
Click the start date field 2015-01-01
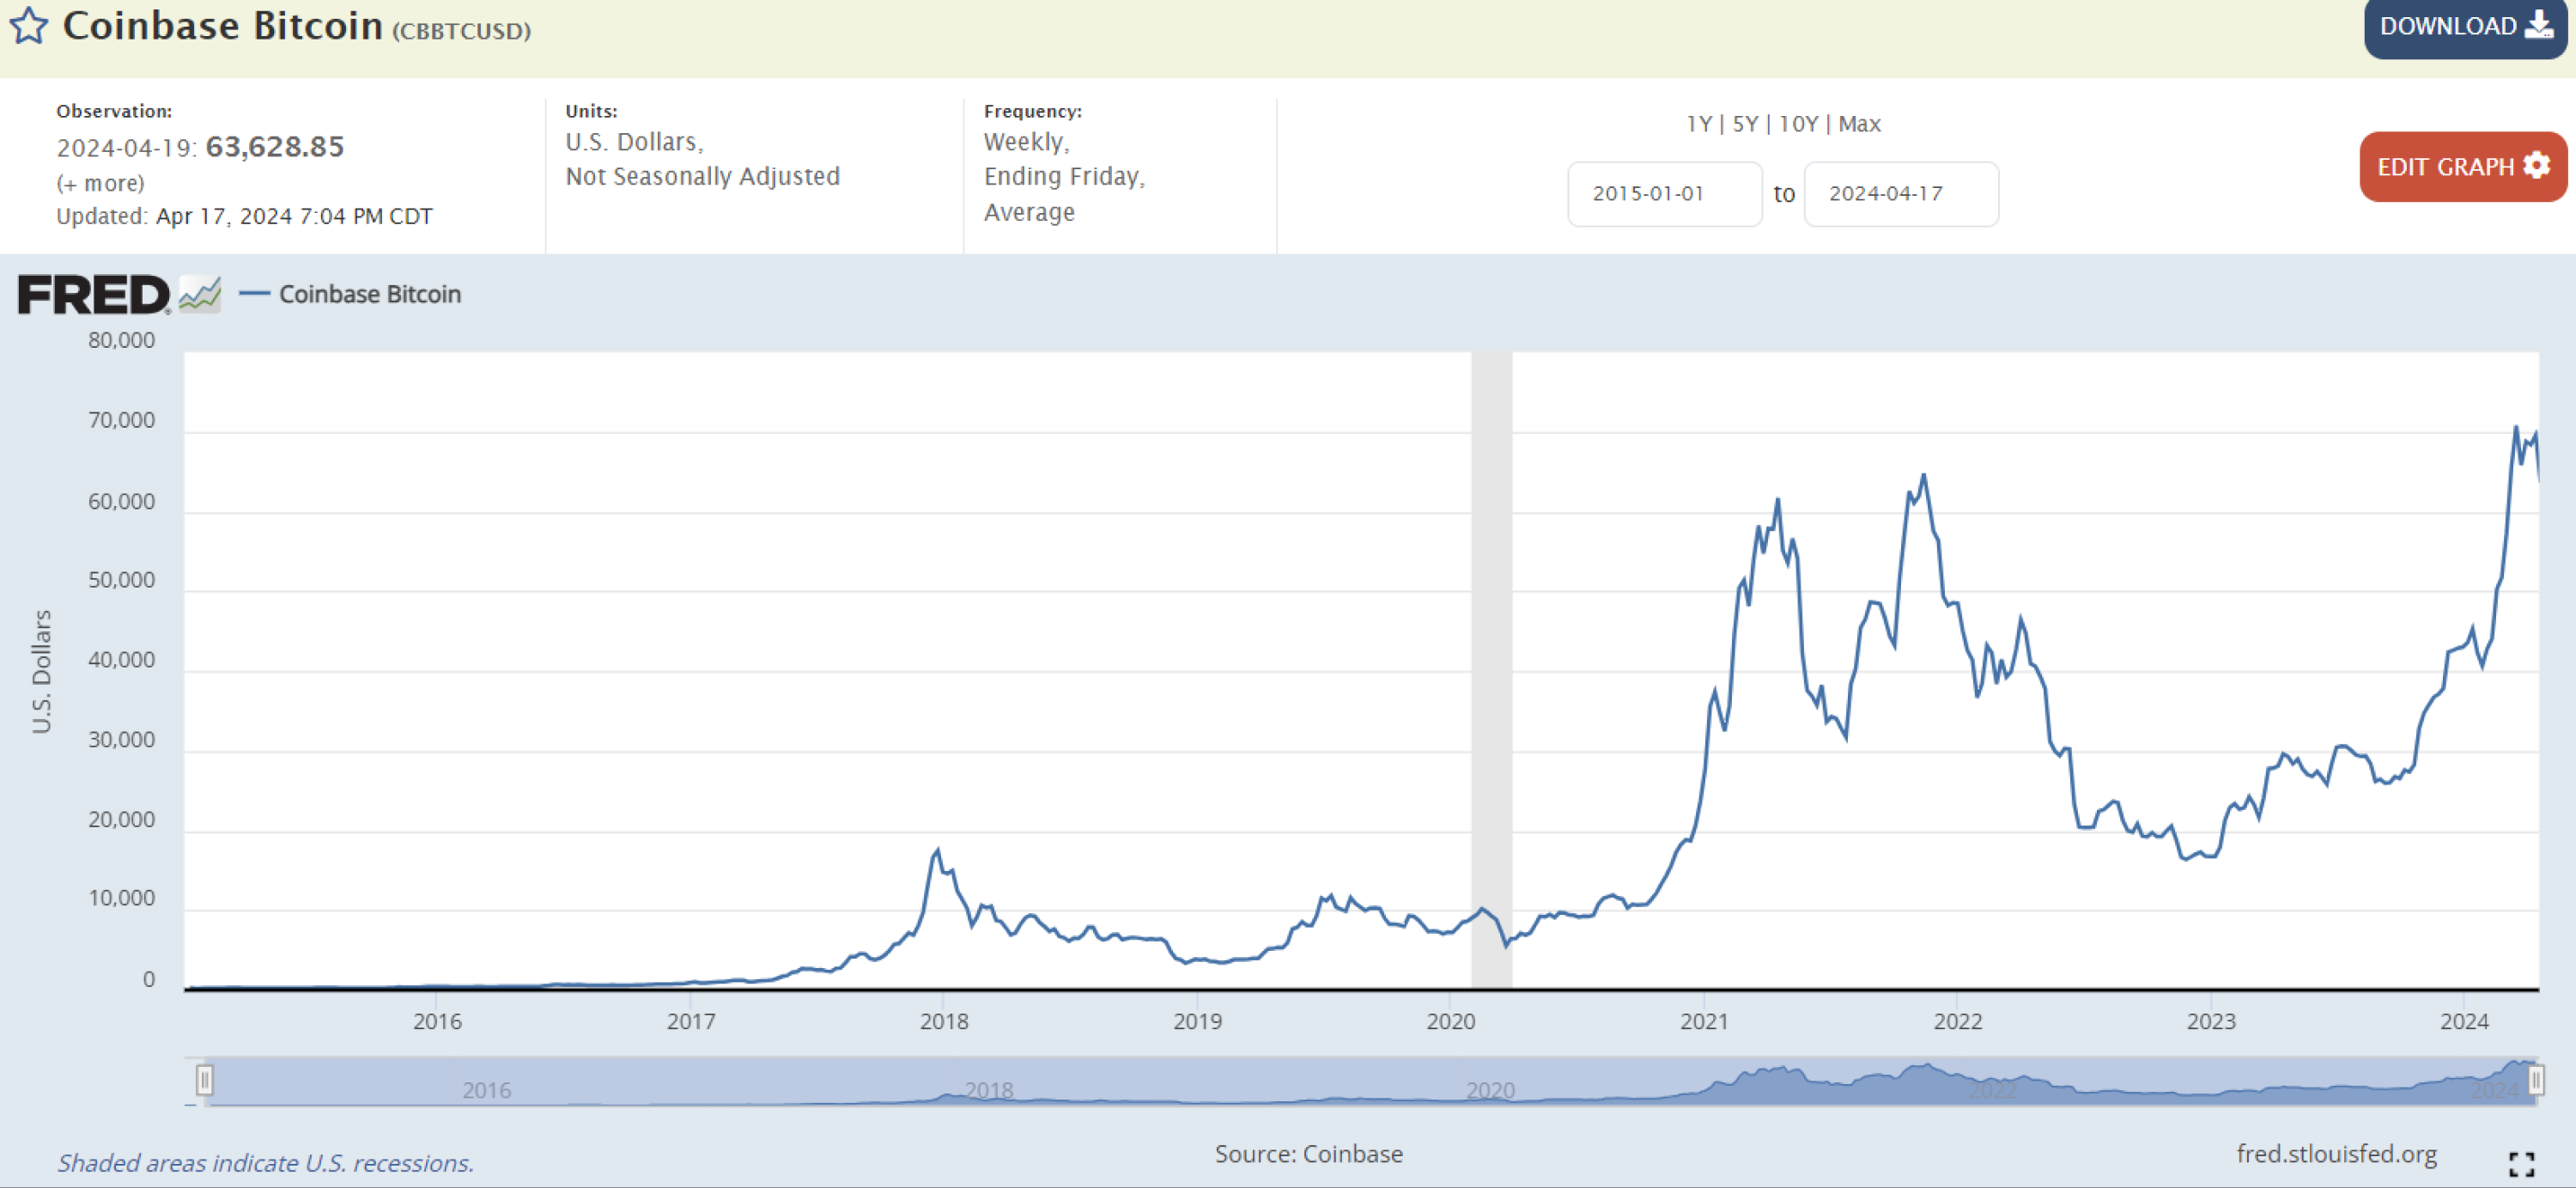tap(1663, 194)
